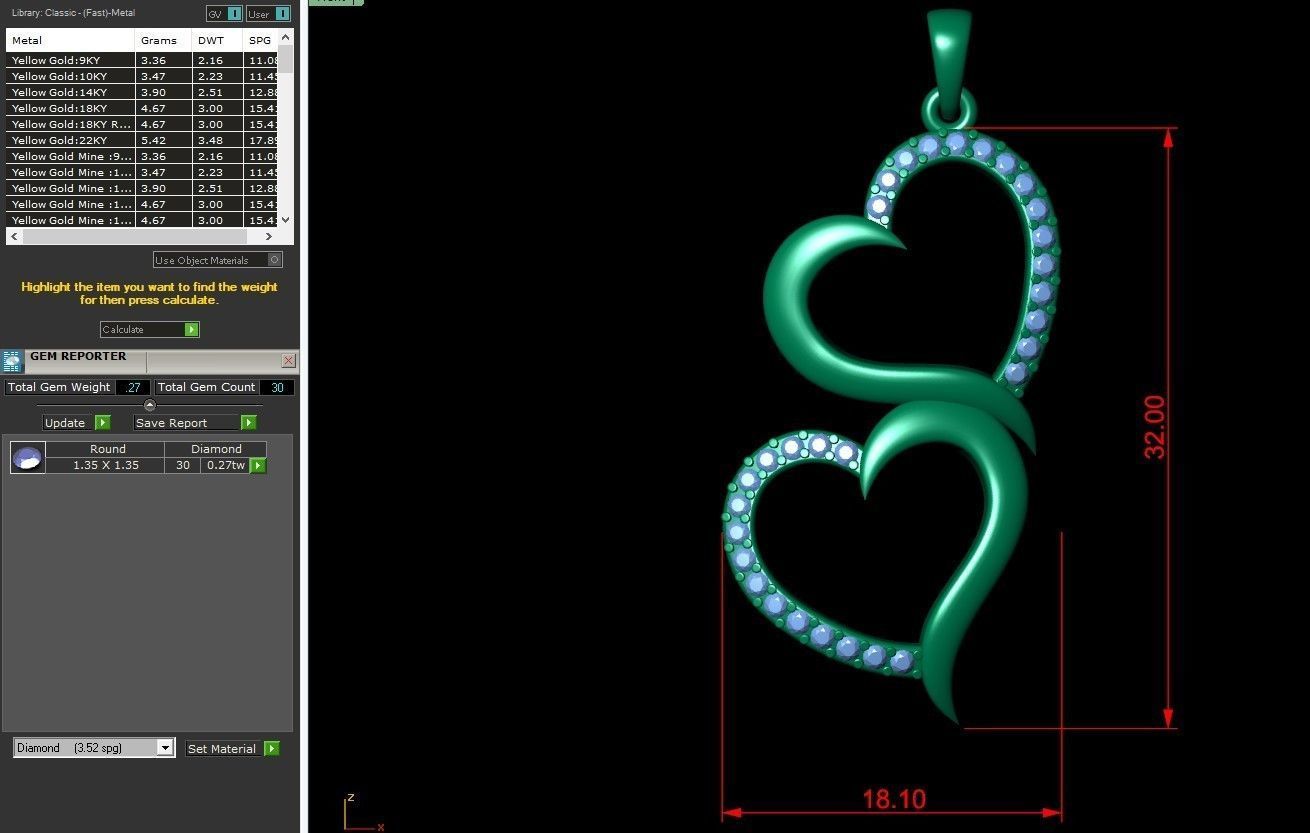Viewport: 1310px width, 833px height.
Task: Toggle the GV library switch
Action: (233, 14)
